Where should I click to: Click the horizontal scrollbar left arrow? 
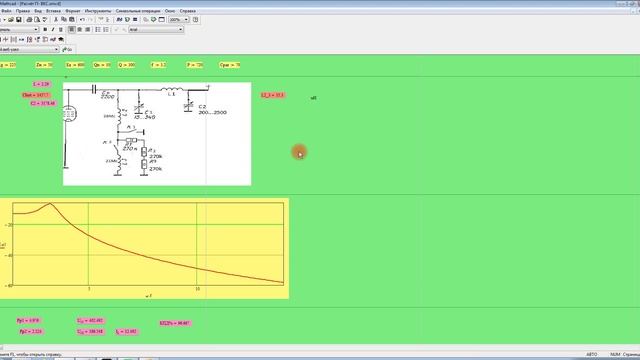pos(2,347)
